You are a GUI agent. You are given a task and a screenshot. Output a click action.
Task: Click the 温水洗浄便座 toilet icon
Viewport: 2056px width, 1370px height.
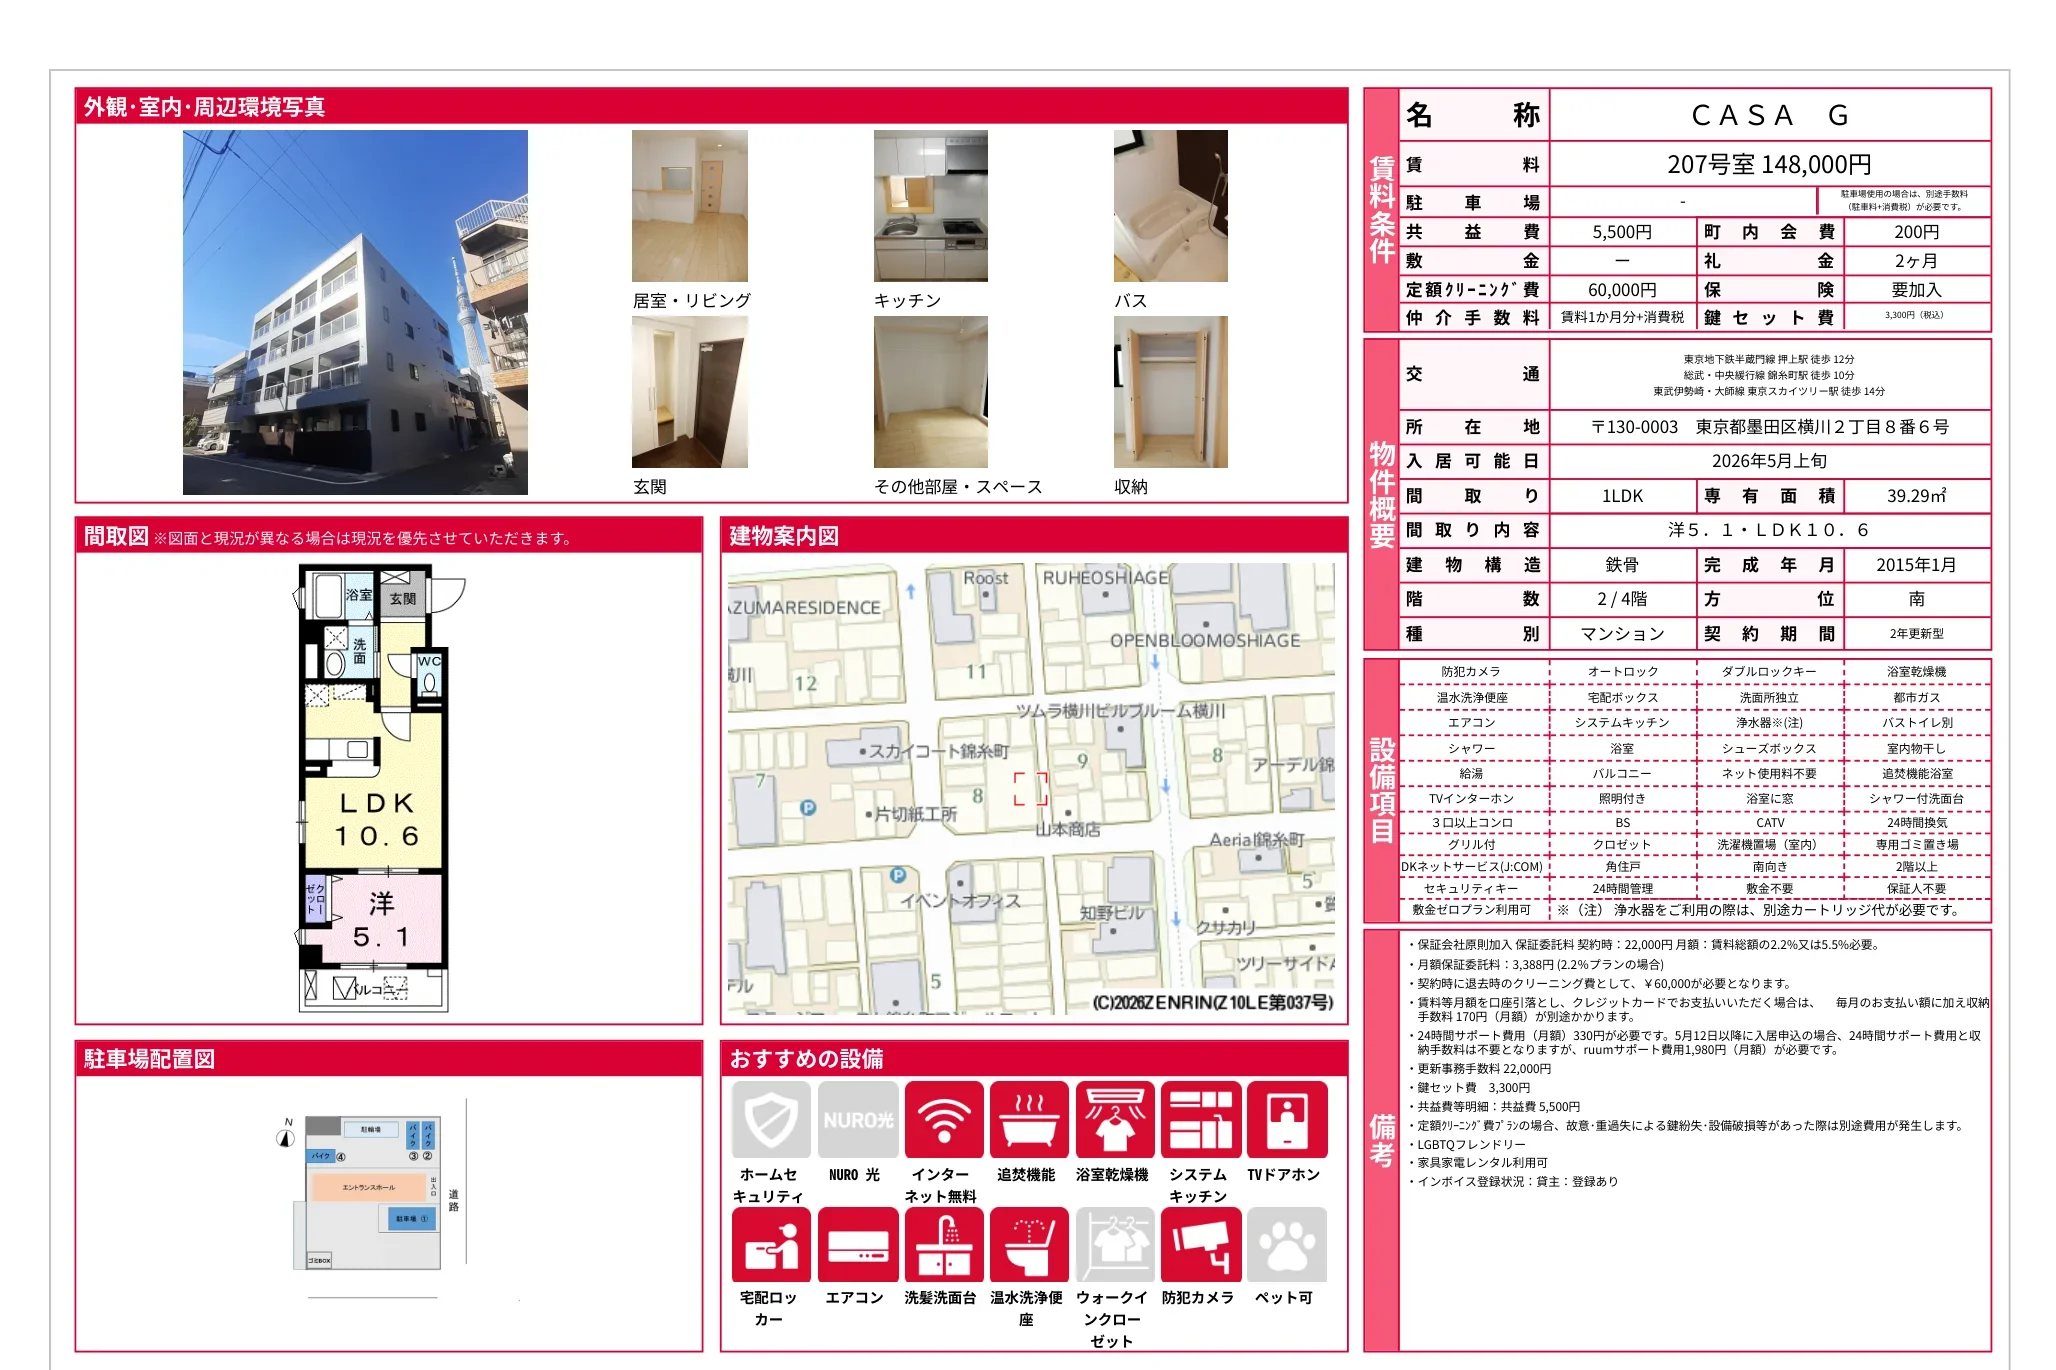(x=1029, y=1245)
